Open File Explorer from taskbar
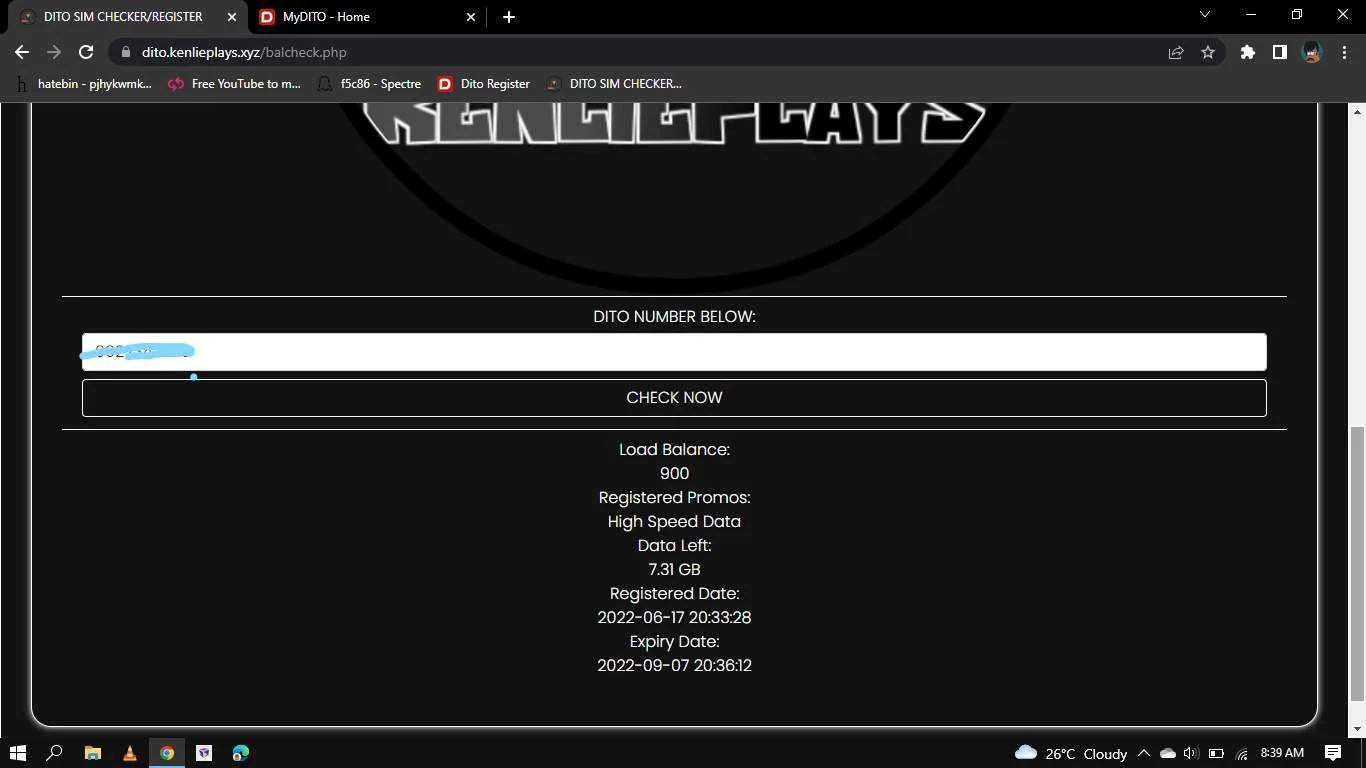Image resolution: width=1366 pixels, height=768 pixels. [x=92, y=753]
